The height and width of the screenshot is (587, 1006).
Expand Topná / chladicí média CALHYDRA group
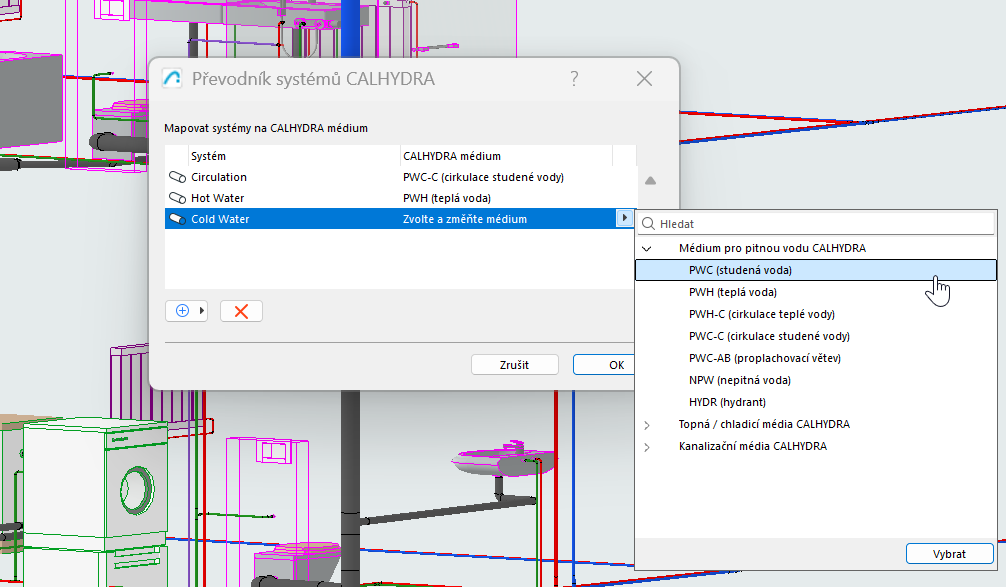click(647, 425)
